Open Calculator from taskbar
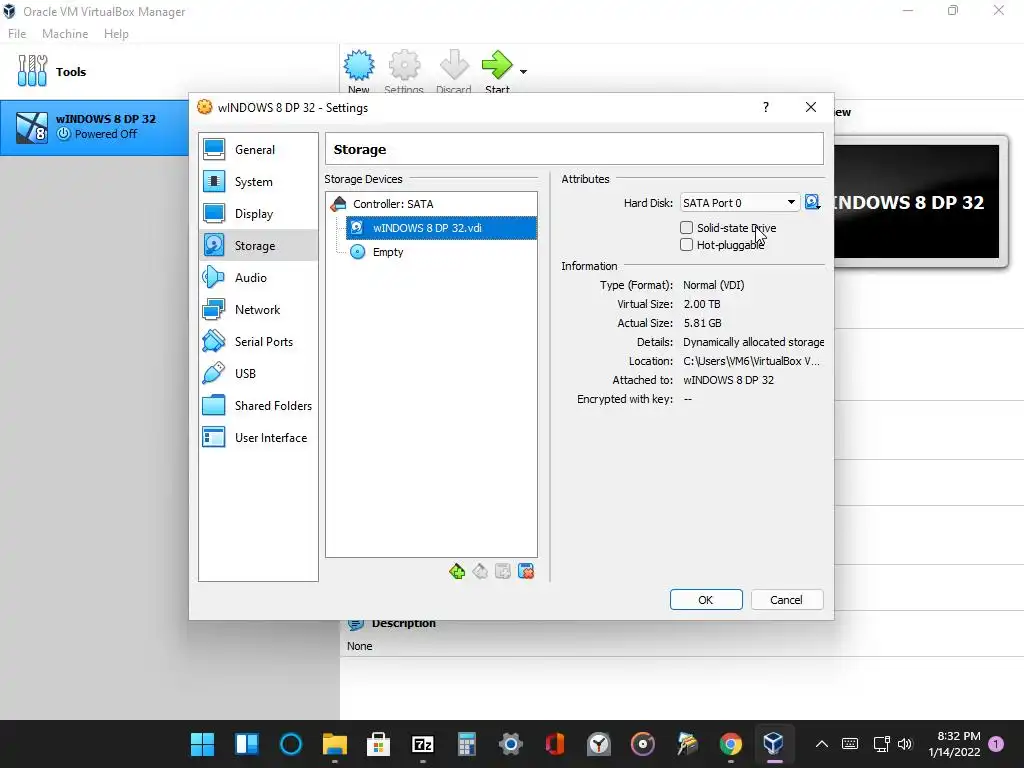Image resolution: width=1024 pixels, height=768 pixels. [x=466, y=743]
